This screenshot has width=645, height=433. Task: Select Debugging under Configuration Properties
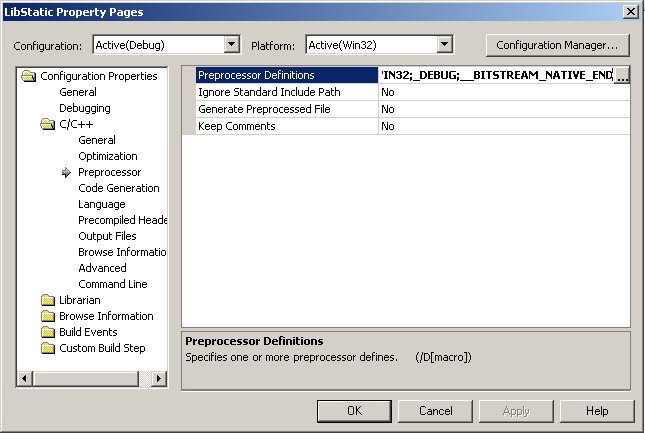coord(84,108)
